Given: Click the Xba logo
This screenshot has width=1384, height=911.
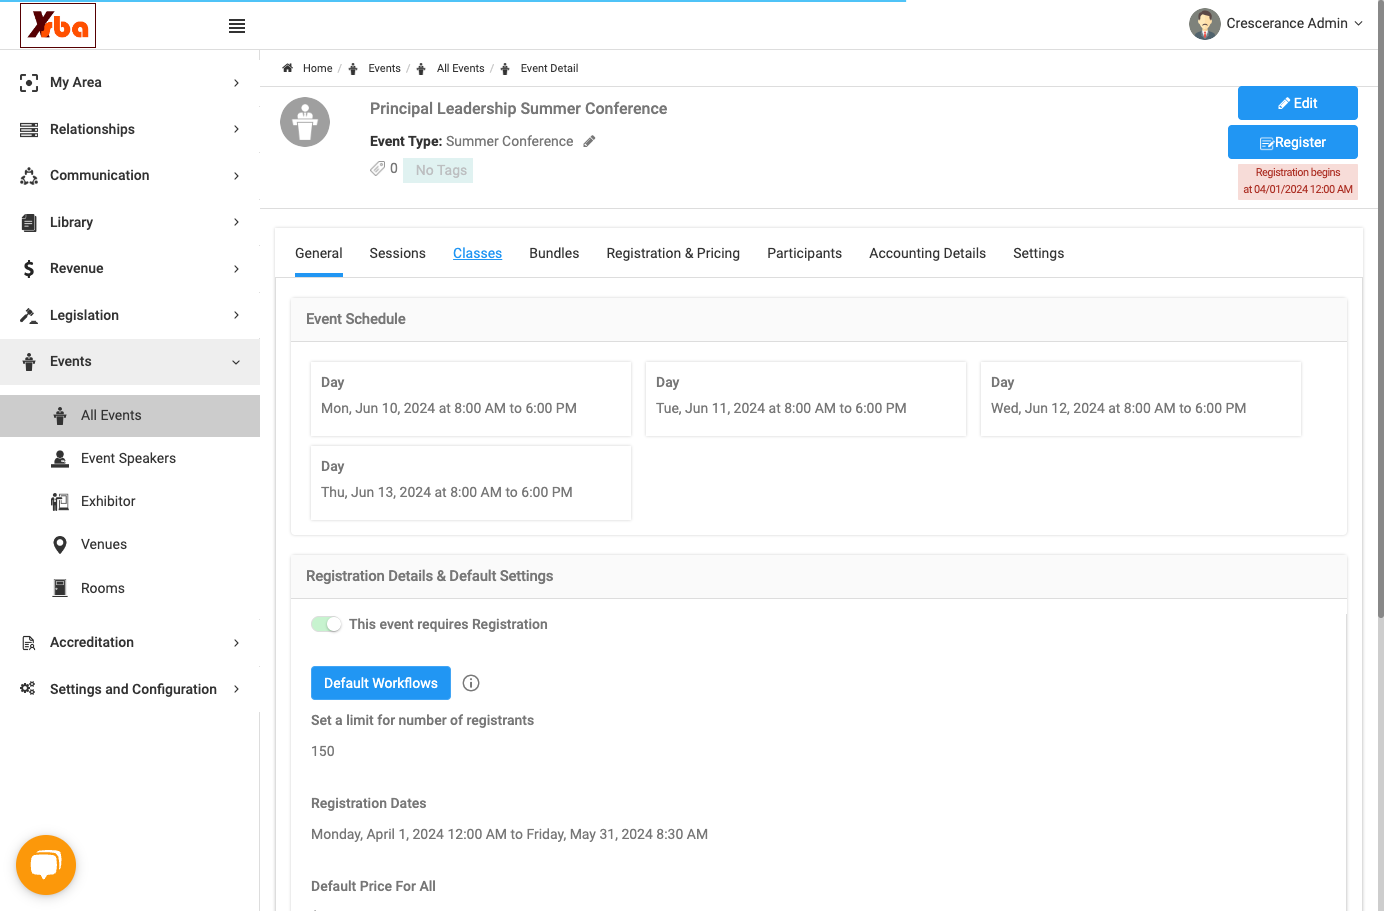Looking at the screenshot, I should [x=58, y=25].
